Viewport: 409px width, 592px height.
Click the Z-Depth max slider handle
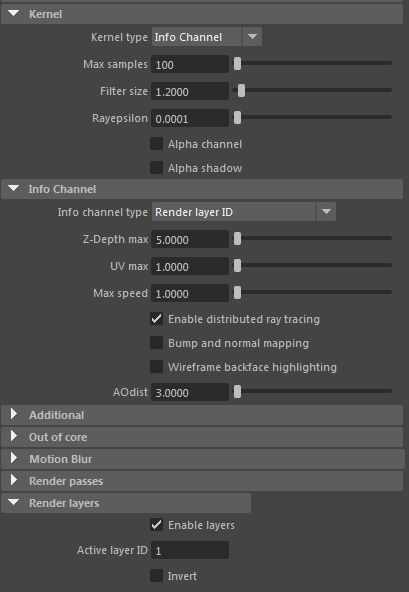coord(237,238)
